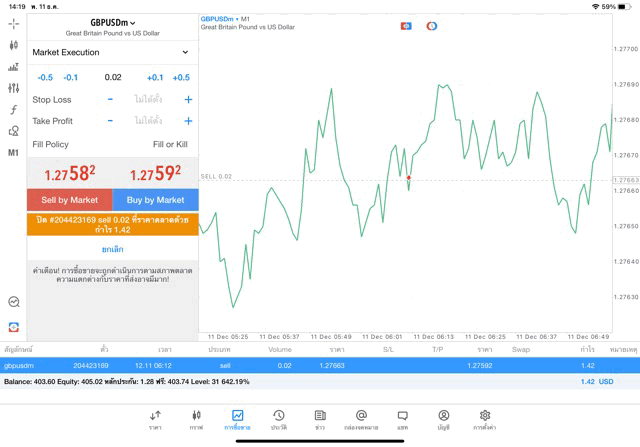
Task: Open the Market Execution order type dropdown
Action: pyautogui.click(x=111, y=52)
